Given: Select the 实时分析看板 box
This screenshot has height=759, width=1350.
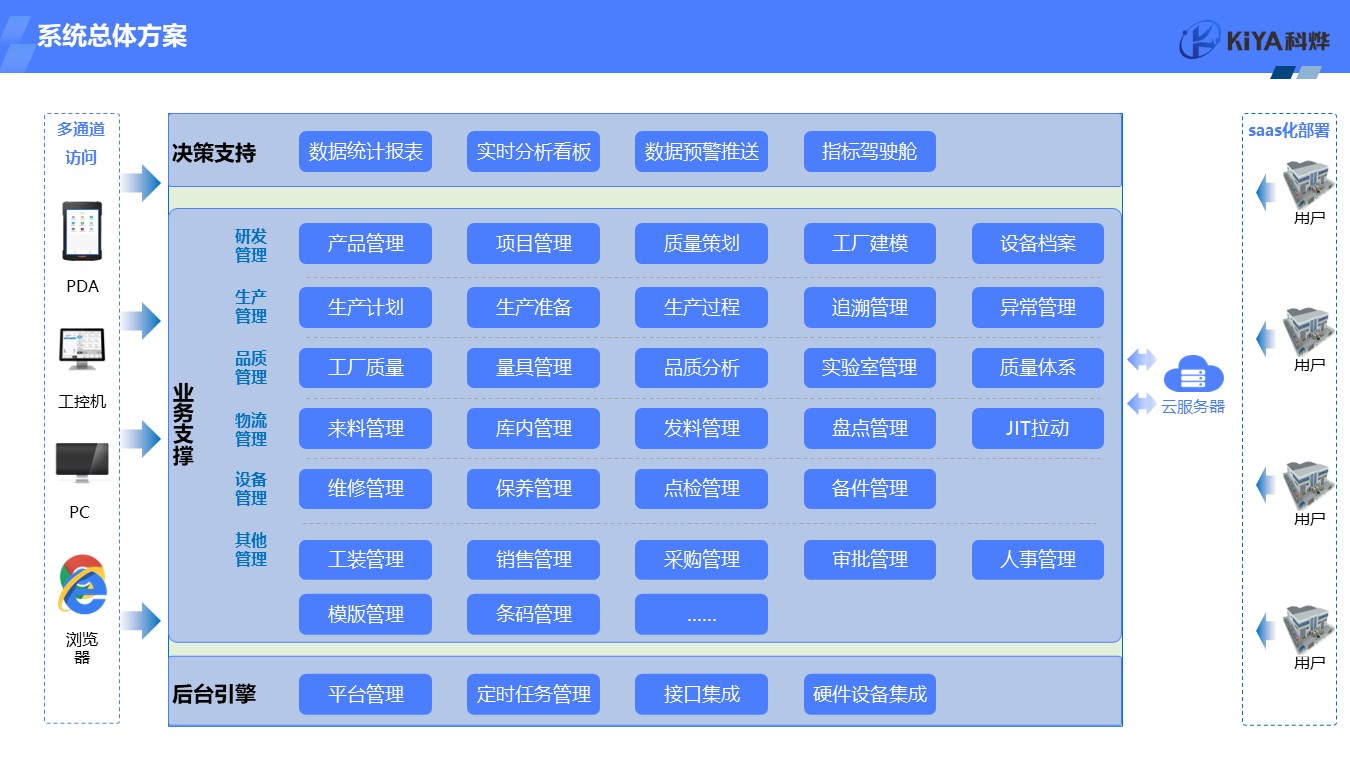Looking at the screenshot, I should (x=533, y=152).
